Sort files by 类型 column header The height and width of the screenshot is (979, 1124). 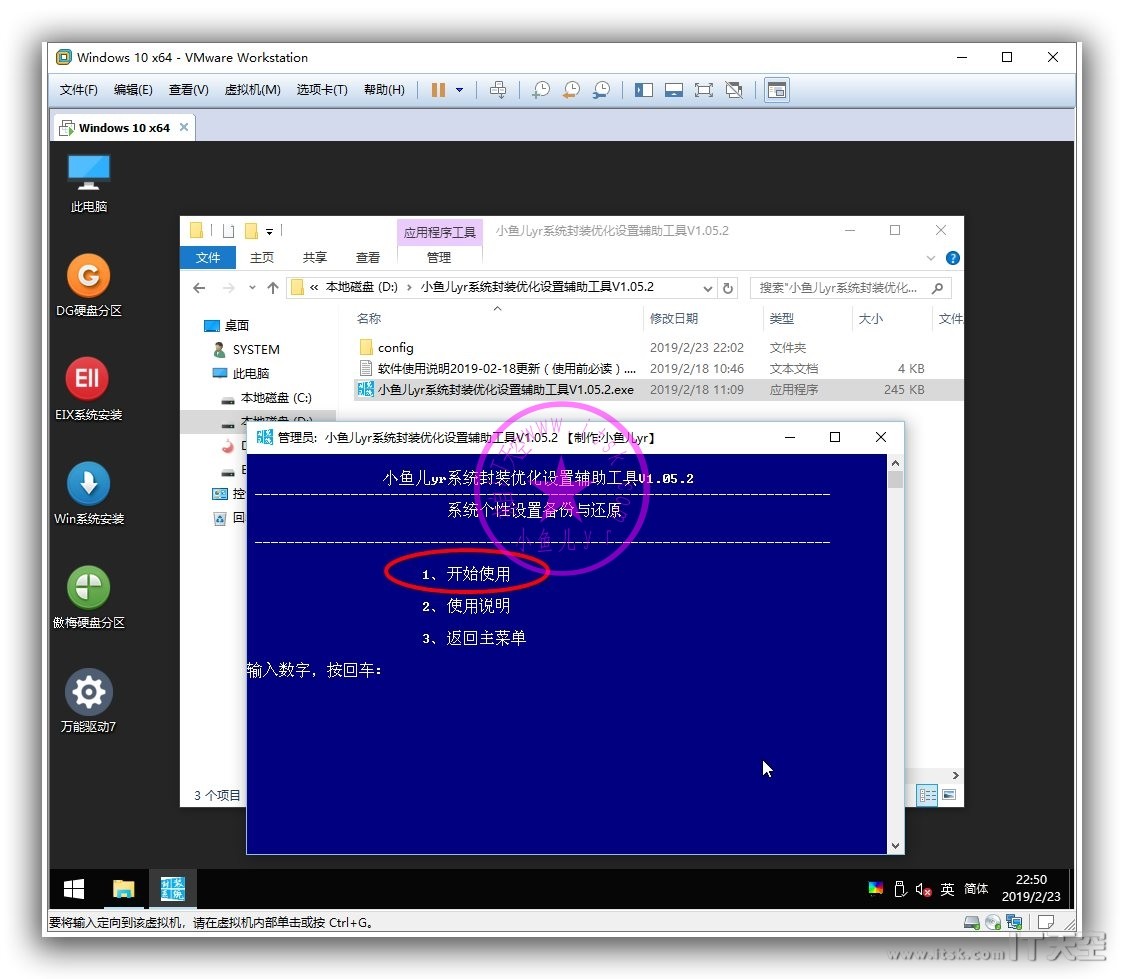coord(806,318)
